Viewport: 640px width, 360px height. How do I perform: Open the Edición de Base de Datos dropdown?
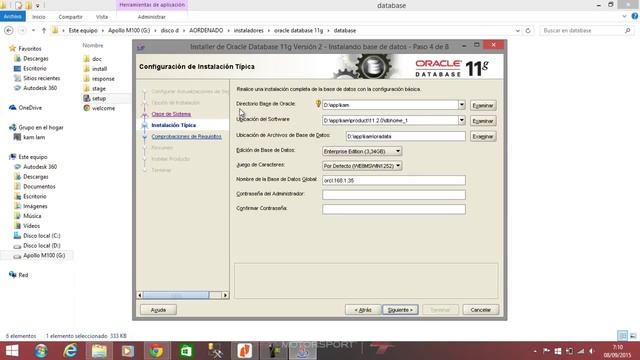362,151
